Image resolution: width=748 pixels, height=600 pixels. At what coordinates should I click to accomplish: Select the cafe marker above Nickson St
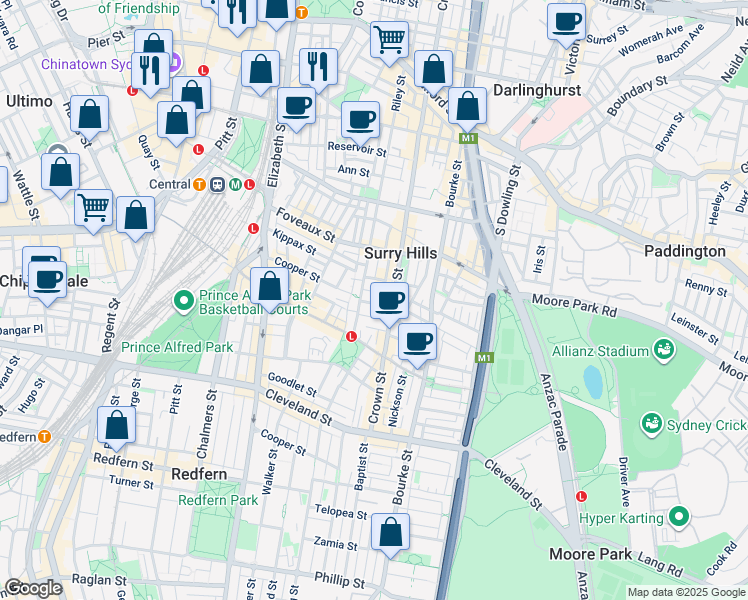(x=417, y=342)
